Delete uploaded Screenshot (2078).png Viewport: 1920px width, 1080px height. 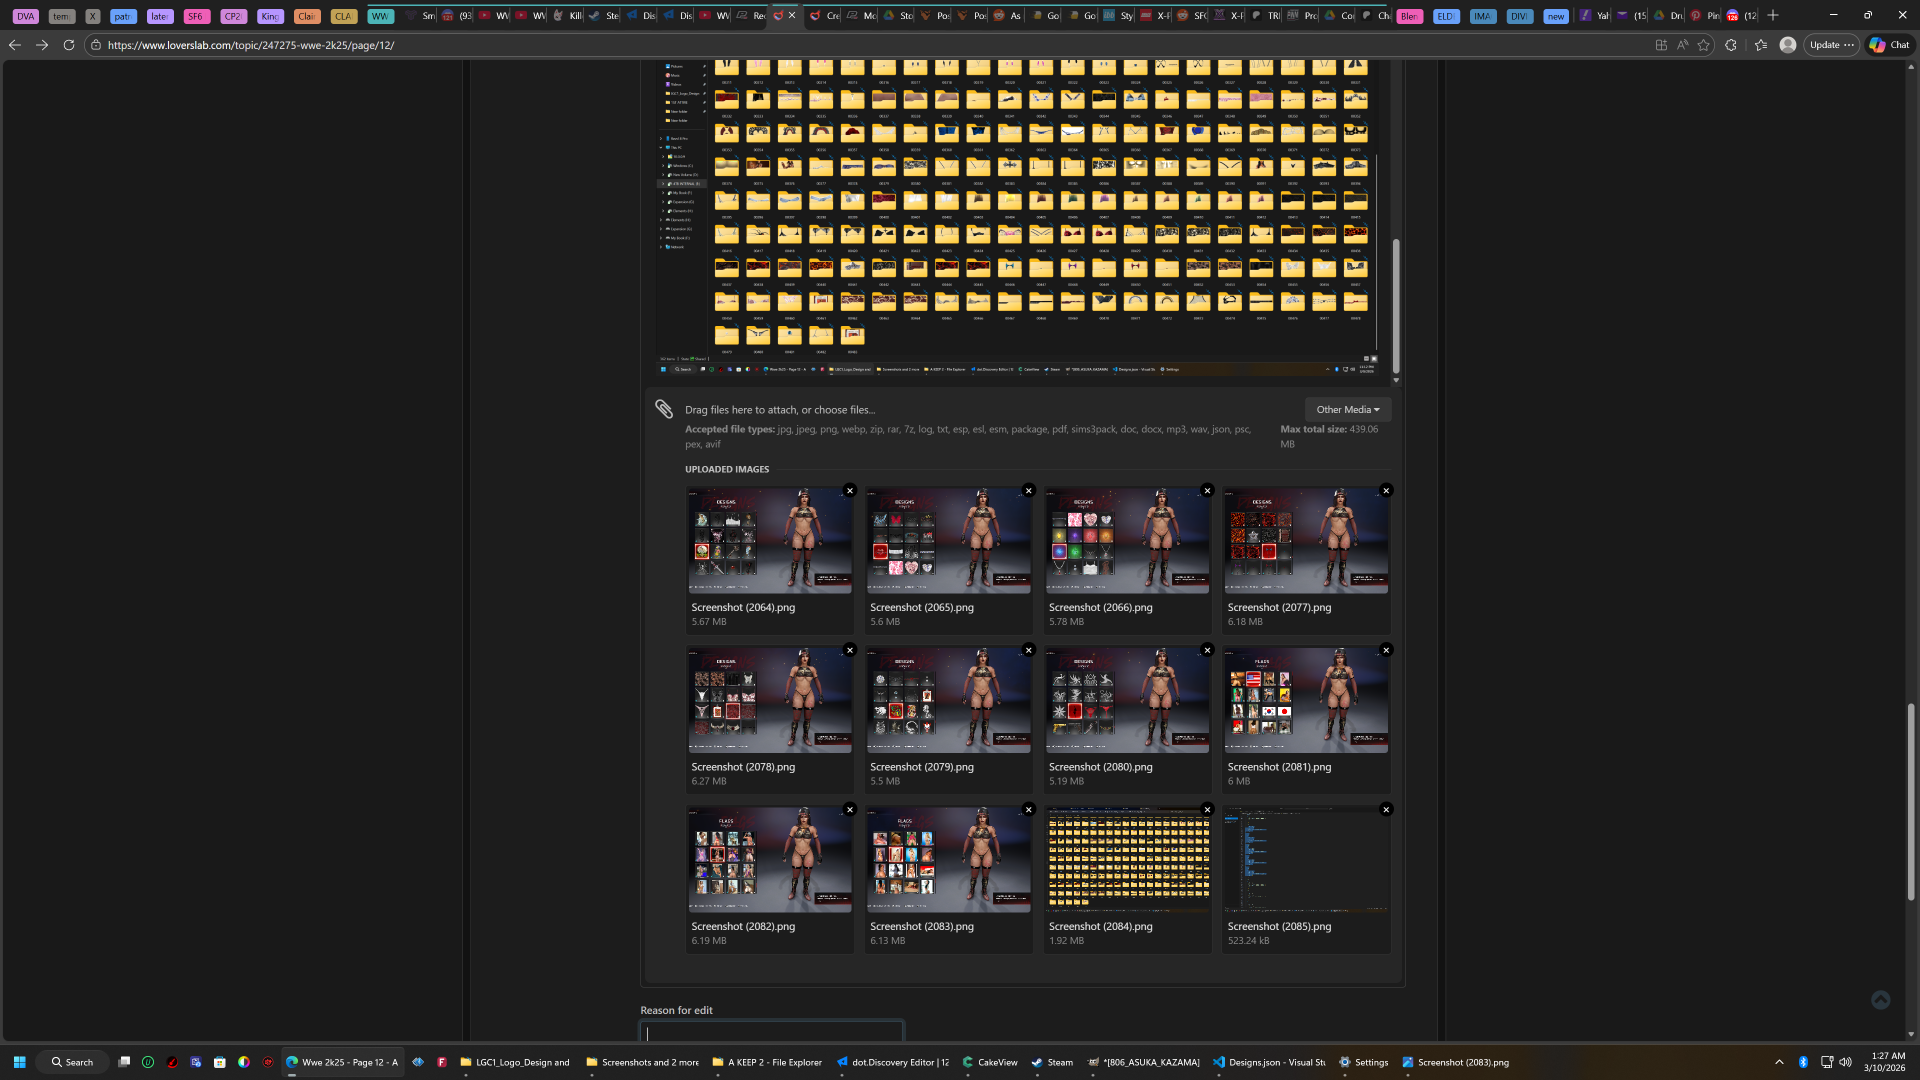click(850, 650)
